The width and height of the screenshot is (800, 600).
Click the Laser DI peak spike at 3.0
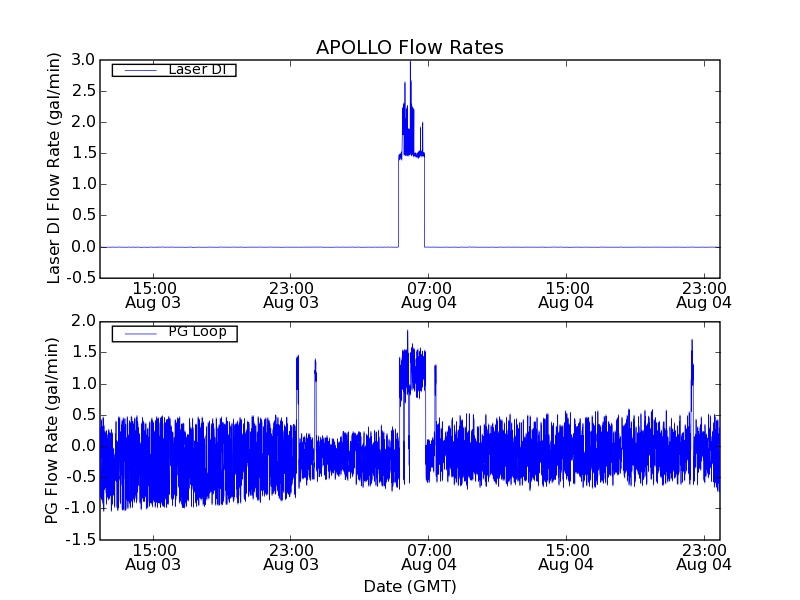[x=410, y=71]
